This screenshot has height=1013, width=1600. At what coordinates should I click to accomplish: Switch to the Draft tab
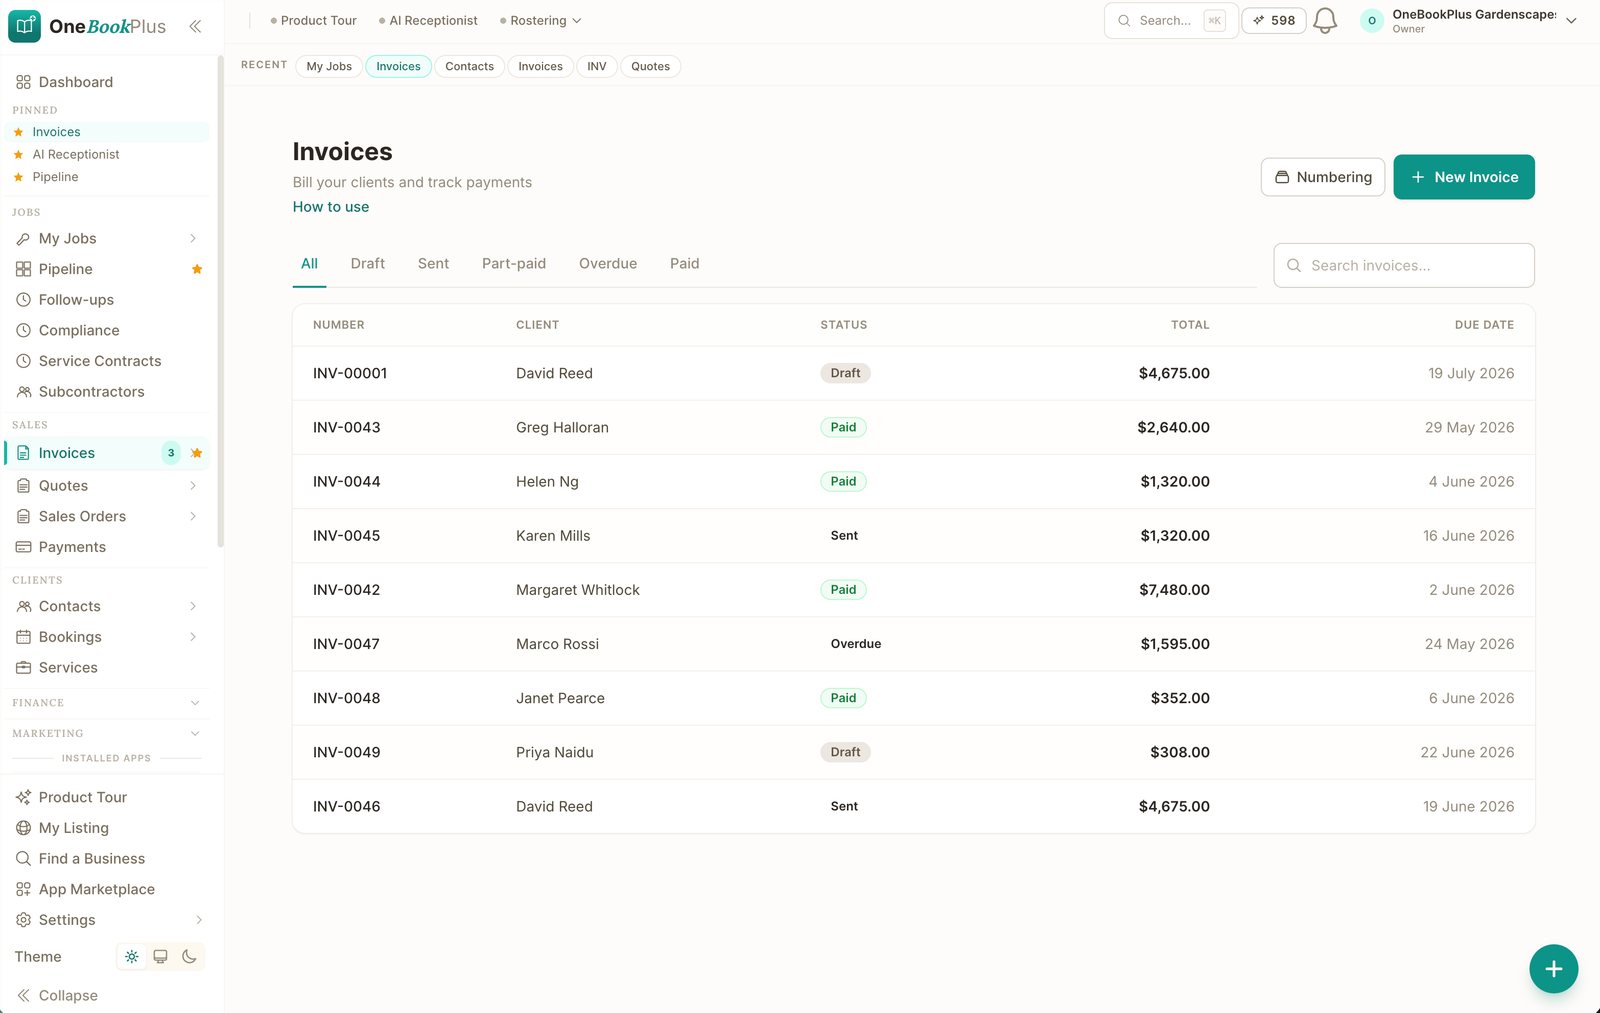click(368, 264)
